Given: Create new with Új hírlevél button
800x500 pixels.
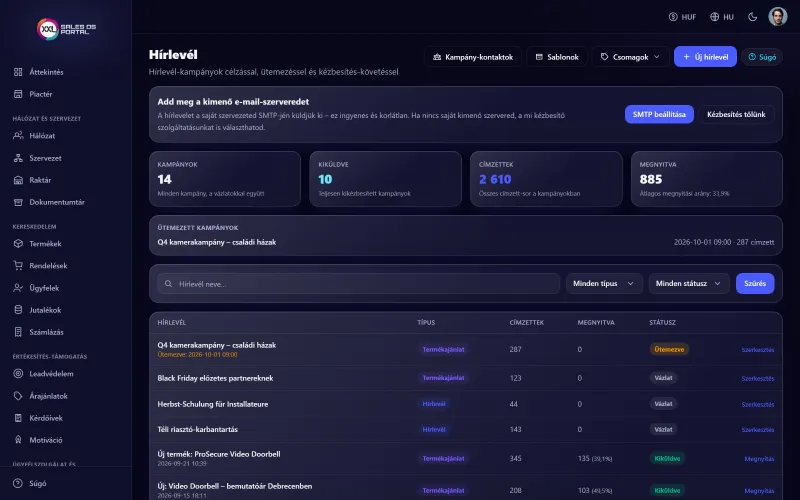Looking at the screenshot, I should click(x=705, y=57).
